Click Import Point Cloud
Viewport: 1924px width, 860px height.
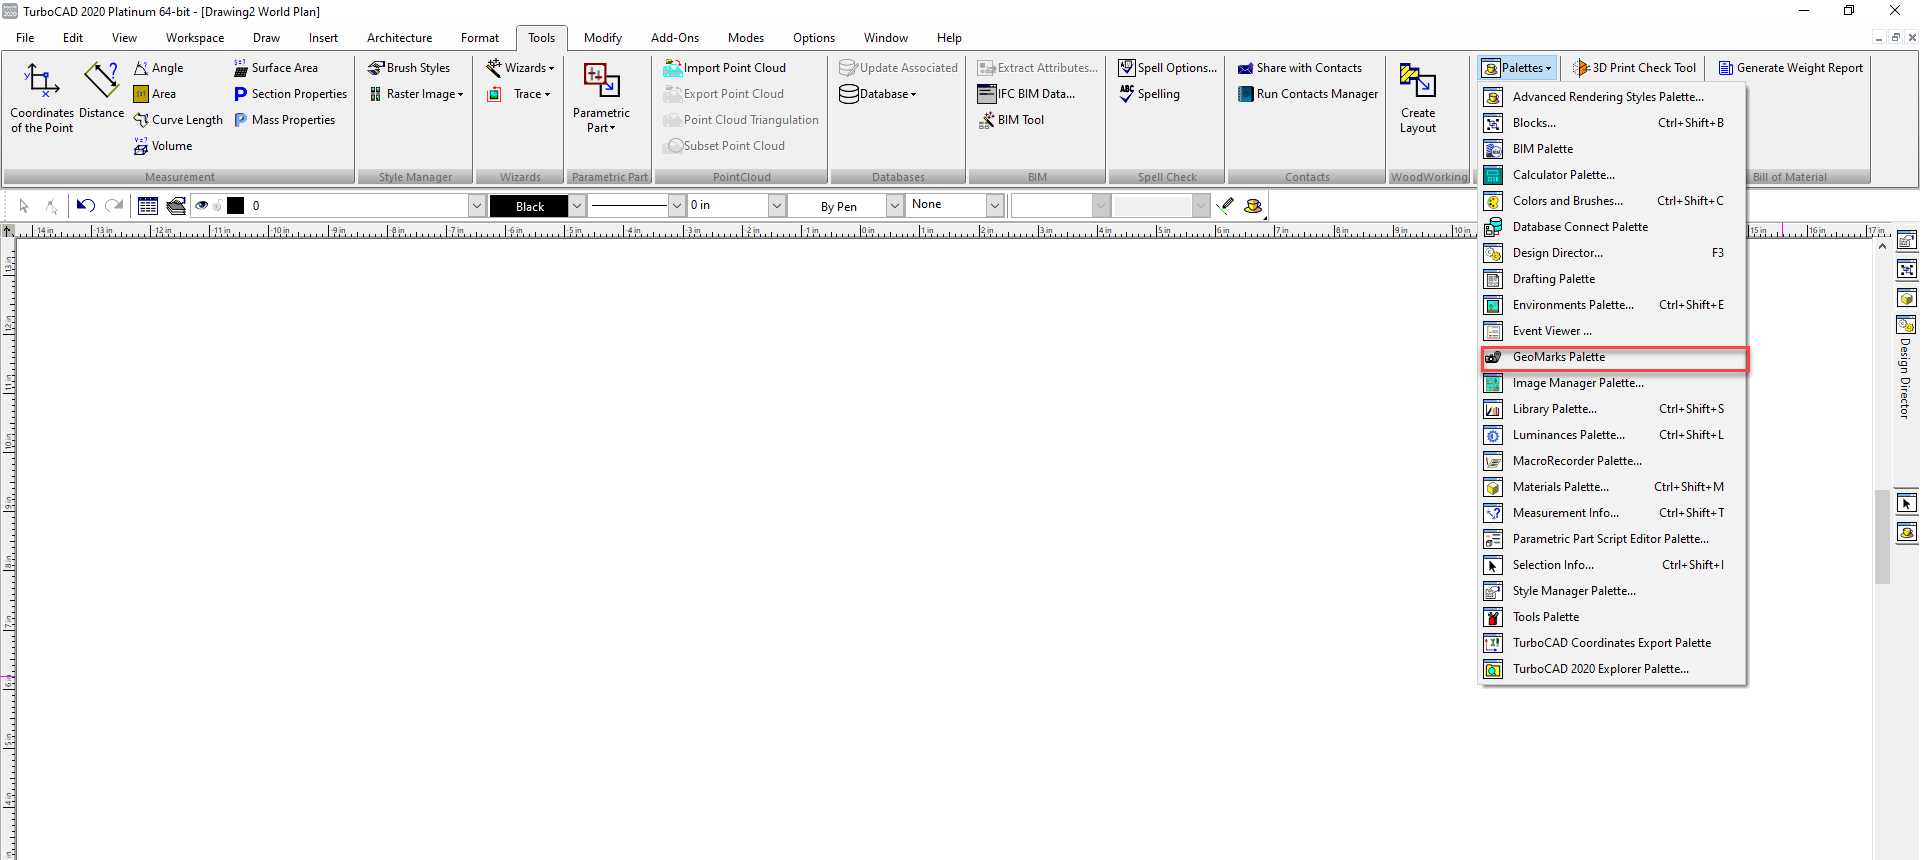pos(725,68)
